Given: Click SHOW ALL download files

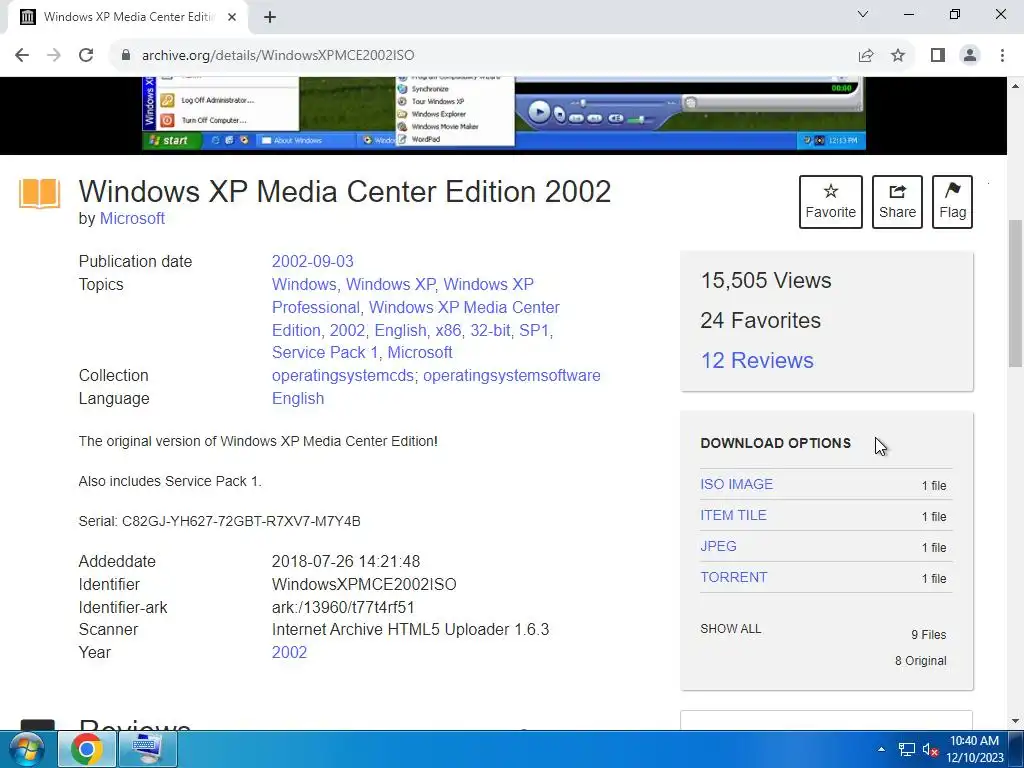Looking at the screenshot, I should [731, 629].
